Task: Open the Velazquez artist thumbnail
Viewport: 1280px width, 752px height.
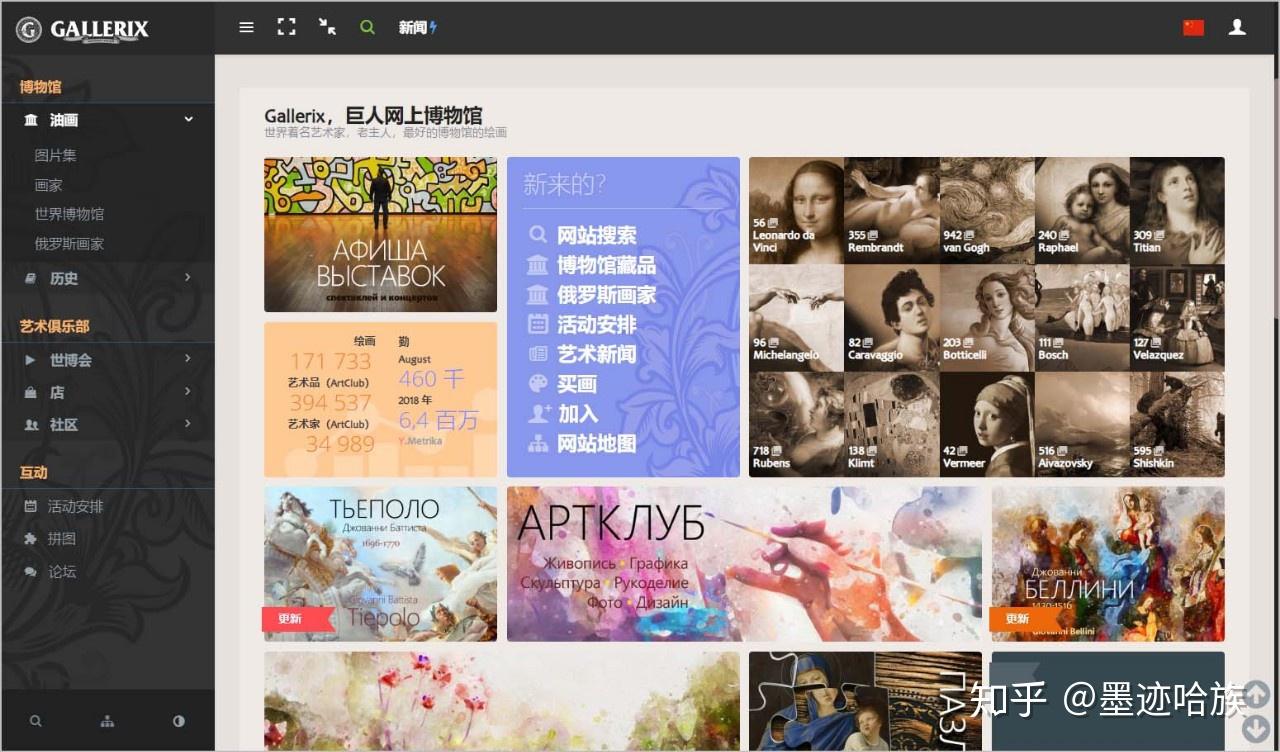Action: tap(1177, 318)
